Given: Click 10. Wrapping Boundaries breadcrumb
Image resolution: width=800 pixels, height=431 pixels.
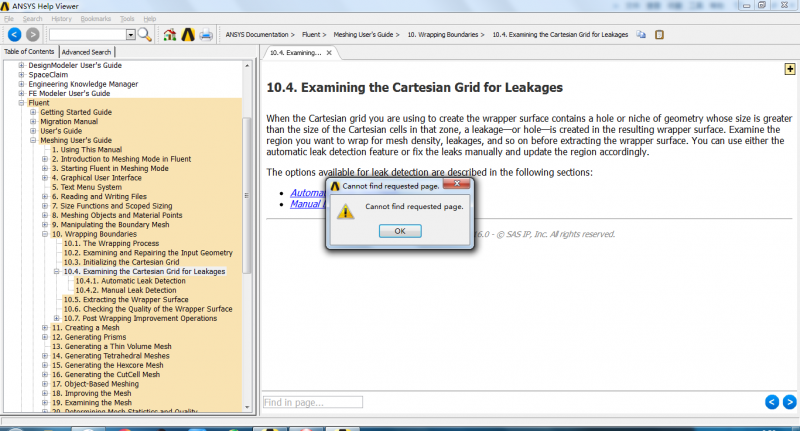Looking at the screenshot, I should [443, 35].
